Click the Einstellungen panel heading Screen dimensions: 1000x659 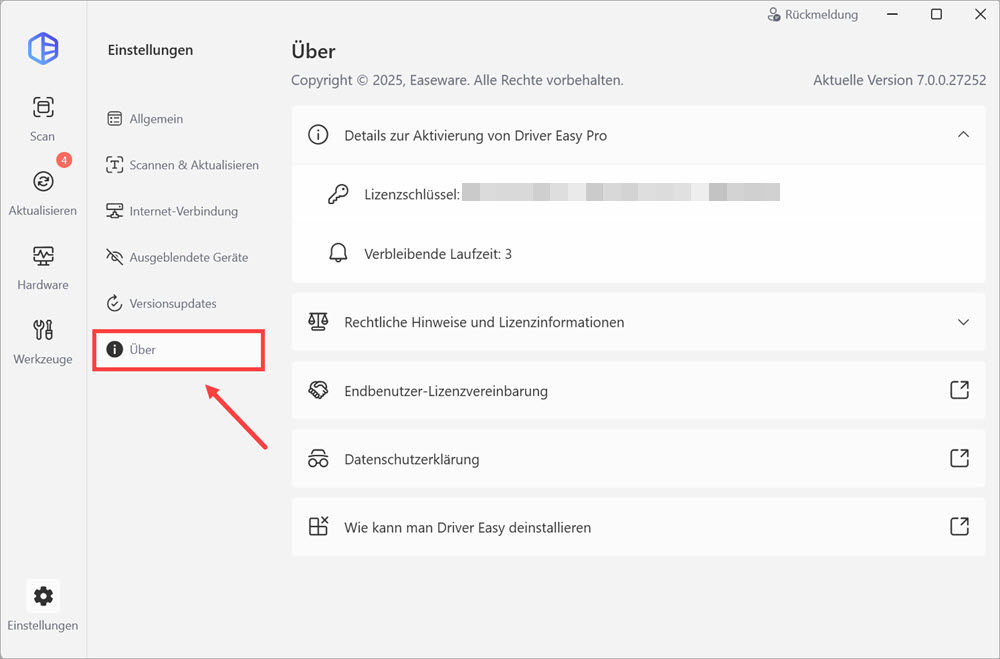click(151, 50)
